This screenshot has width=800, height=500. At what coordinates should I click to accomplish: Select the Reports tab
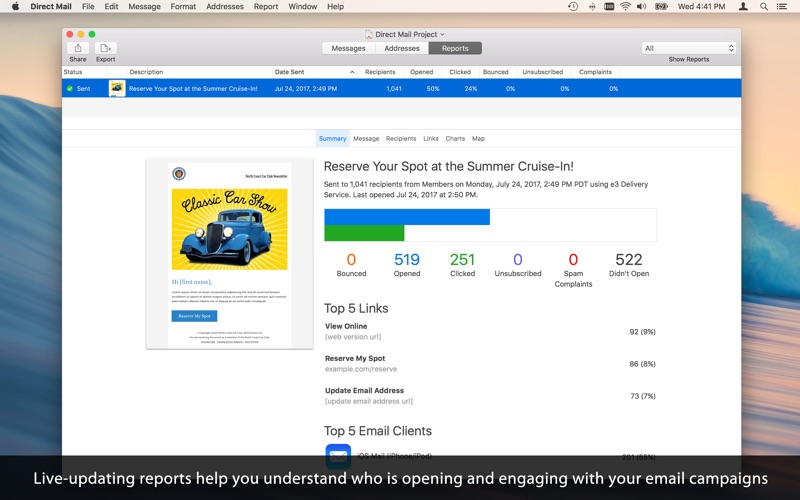pos(455,48)
